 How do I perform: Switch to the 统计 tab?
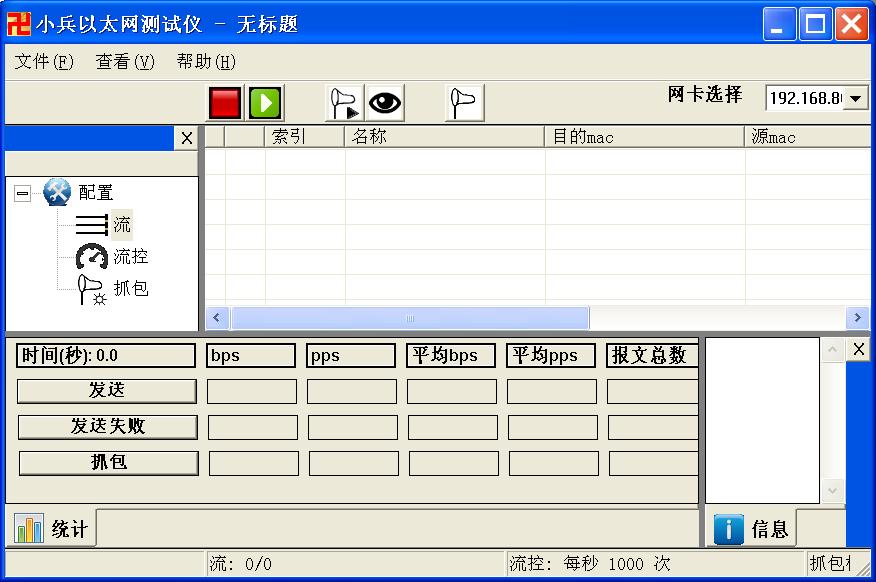[51, 528]
